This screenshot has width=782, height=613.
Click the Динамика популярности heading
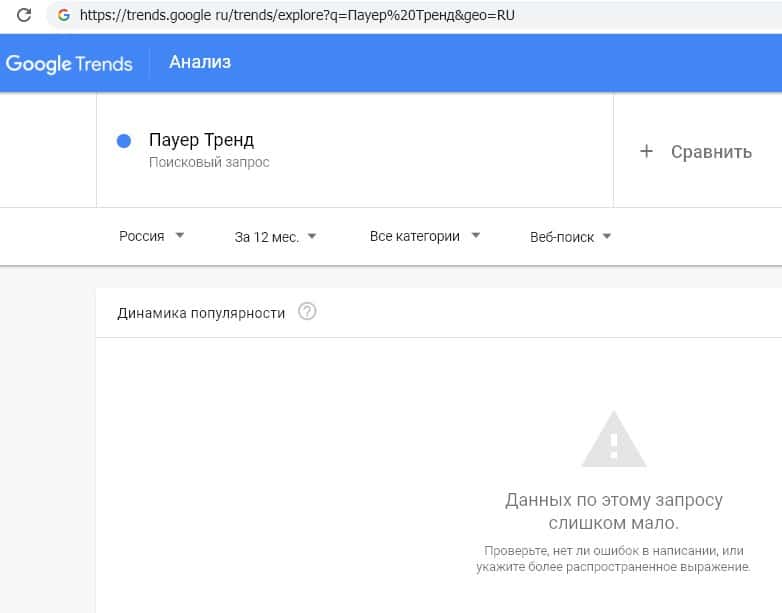tap(201, 313)
